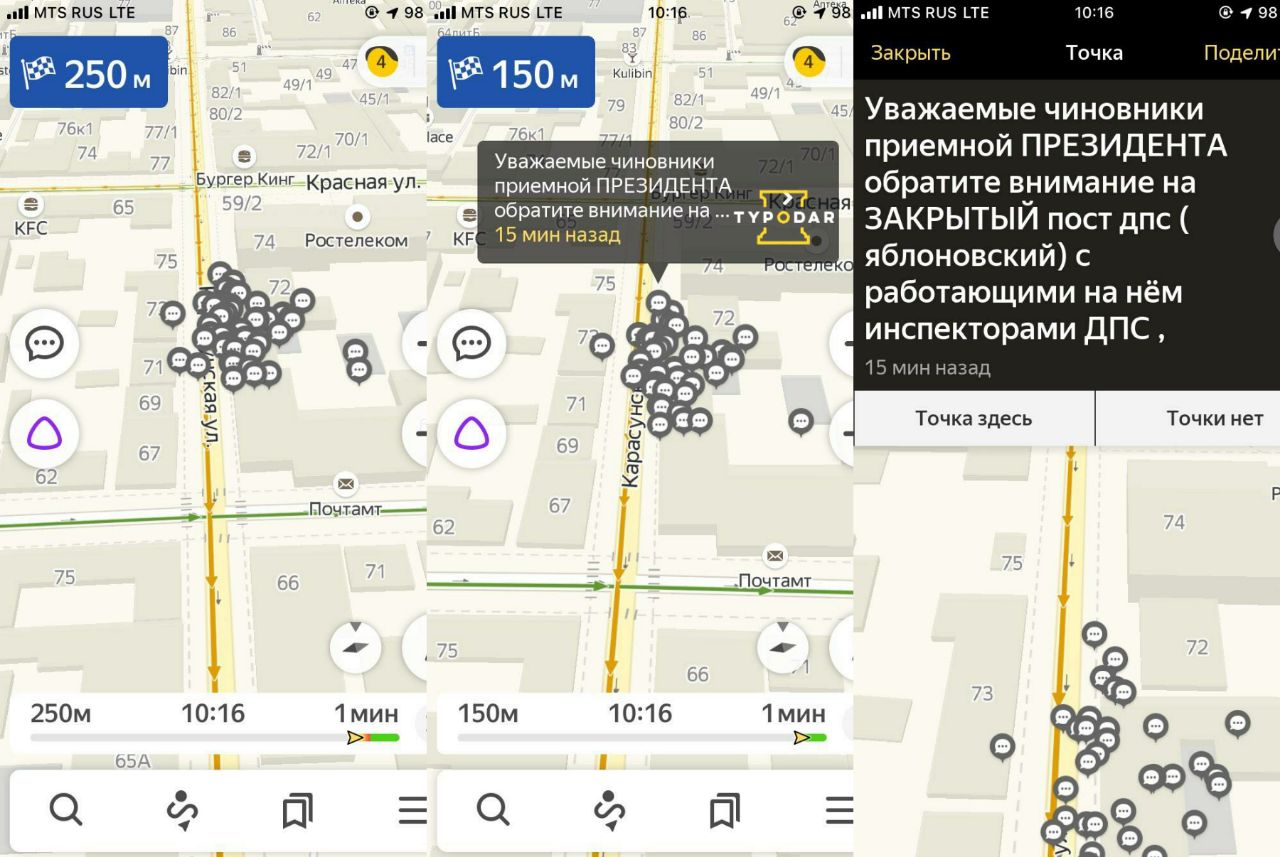The width and height of the screenshot is (1280, 857).
Task: Tap the route progress bar on the 150 м screen
Action: (642, 738)
